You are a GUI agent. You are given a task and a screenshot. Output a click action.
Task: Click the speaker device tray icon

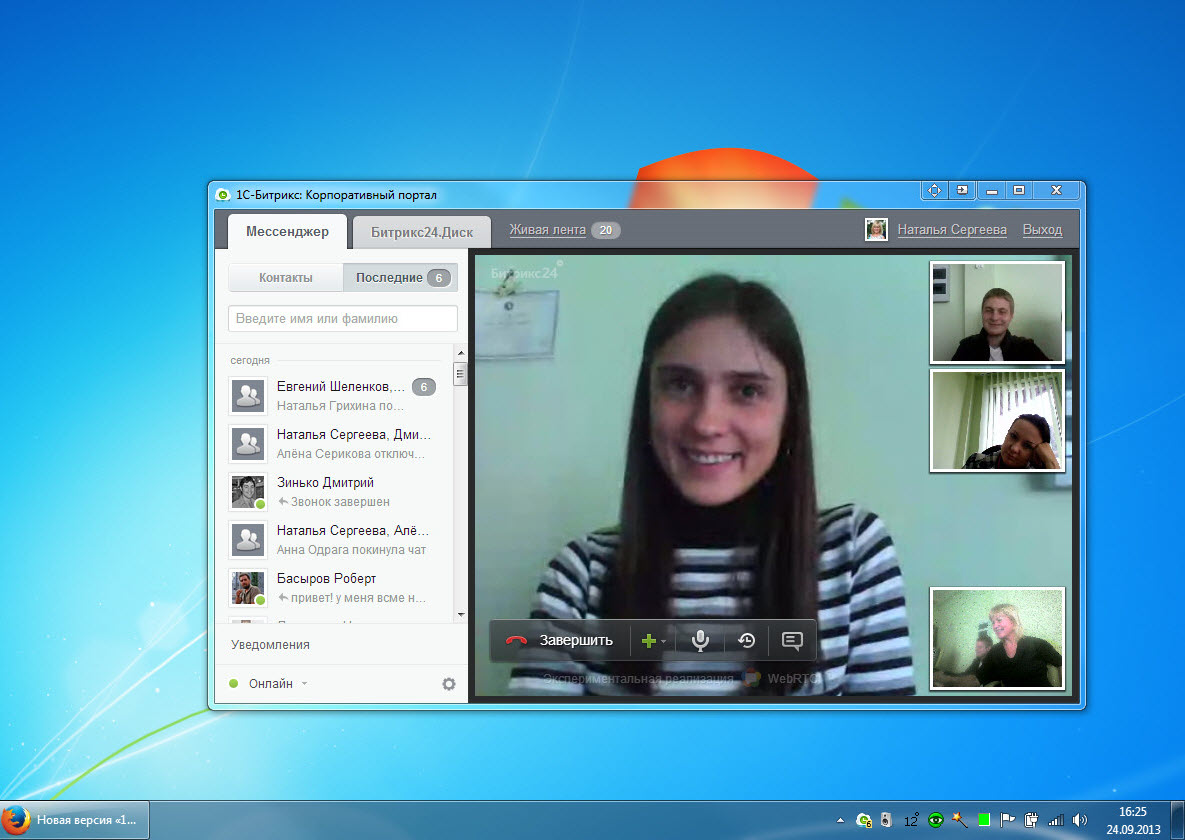(x=886, y=820)
